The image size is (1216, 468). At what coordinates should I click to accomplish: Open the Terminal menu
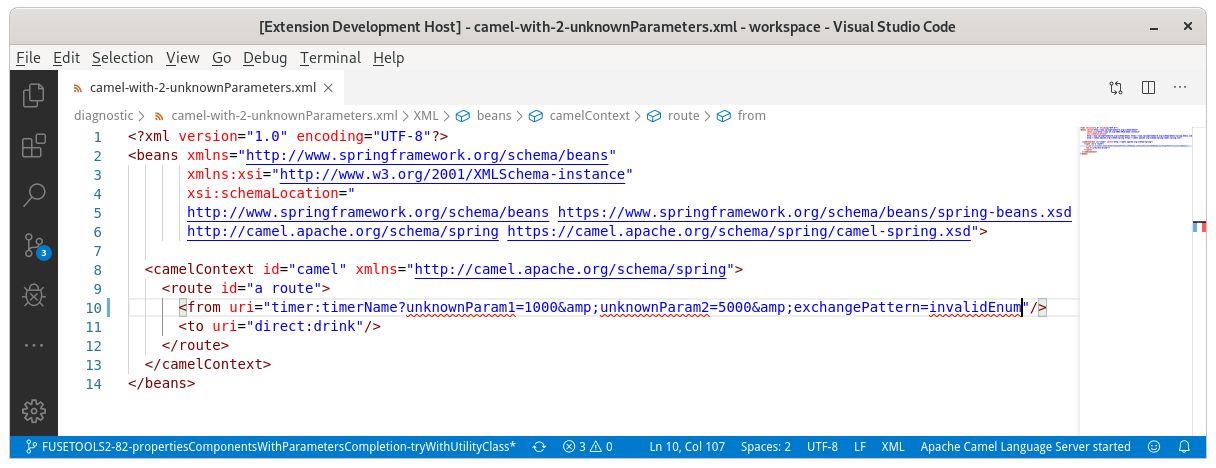(x=330, y=58)
